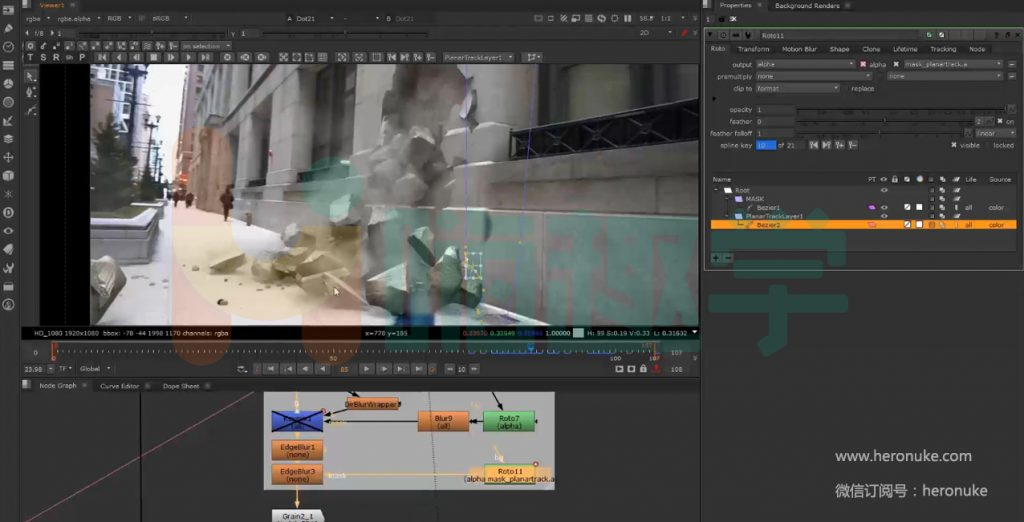This screenshot has height=522, width=1024.
Task: Open the clip to format dropdown
Action: point(799,88)
